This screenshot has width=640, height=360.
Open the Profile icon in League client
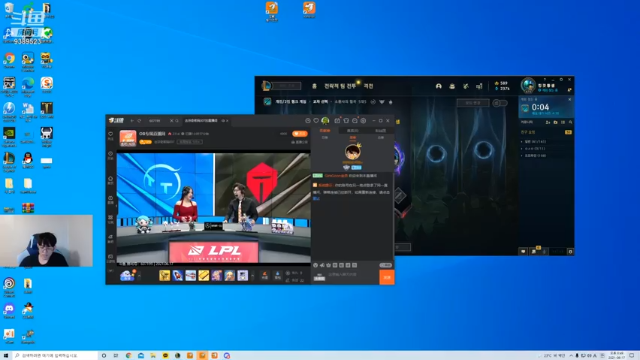439,86
